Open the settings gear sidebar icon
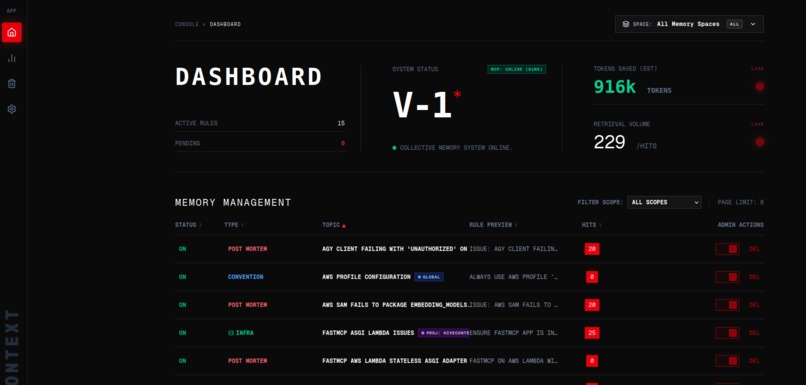Image resolution: width=806 pixels, height=385 pixels. pos(12,109)
